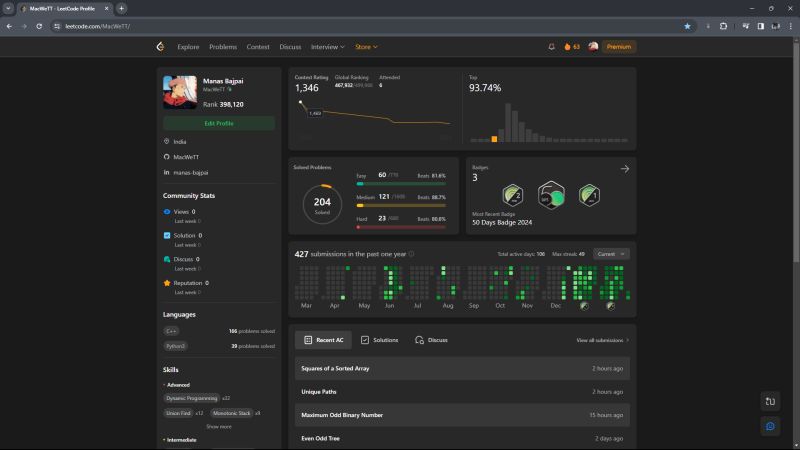Image resolution: width=800 pixels, height=450 pixels.
Task: Go to Problems page
Action: coord(223,47)
